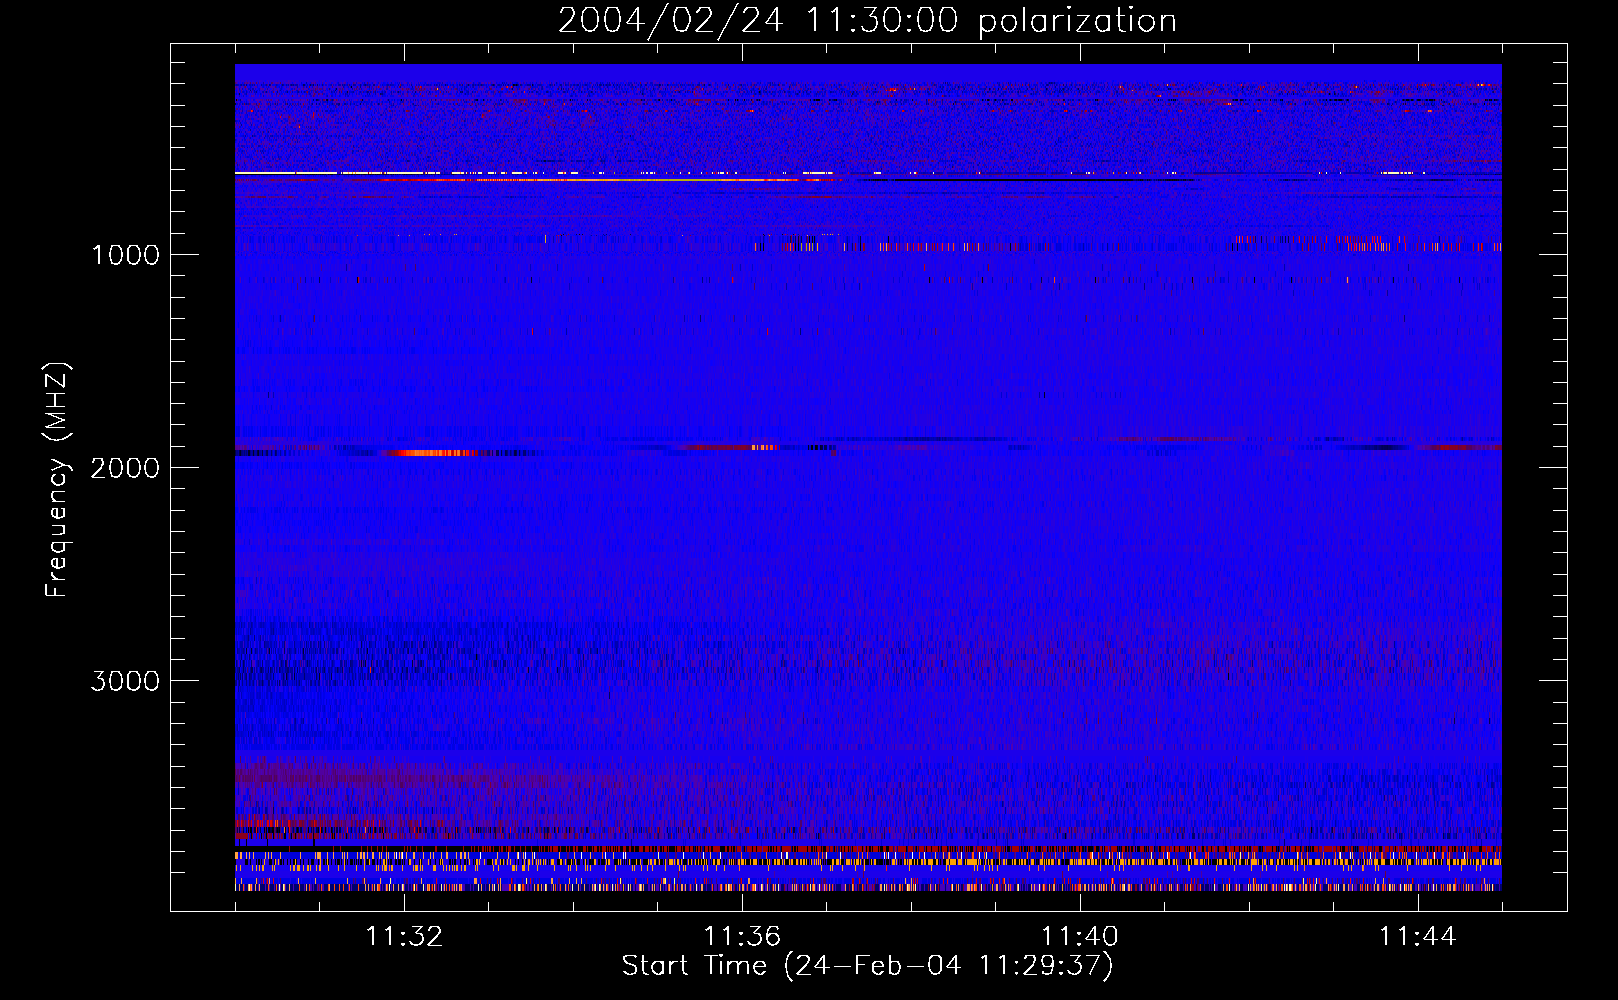Click the bright orange-red burst segment near 2000 MHz
Image resolution: width=1618 pixels, height=1000 pixels.
tap(432, 453)
